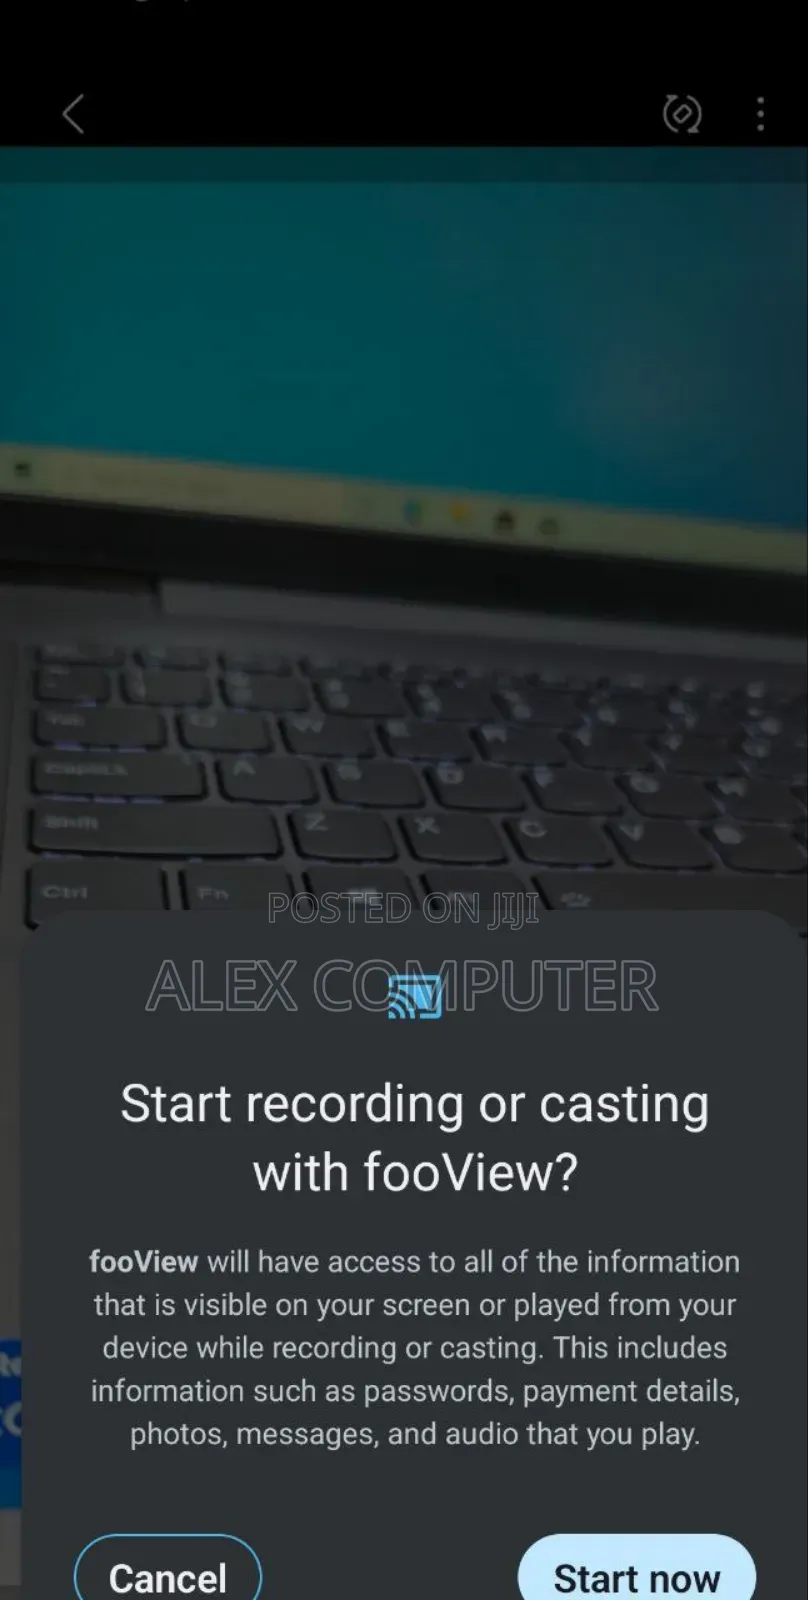Tap the bold fooView app name
The width and height of the screenshot is (808, 1600).
point(143,1262)
